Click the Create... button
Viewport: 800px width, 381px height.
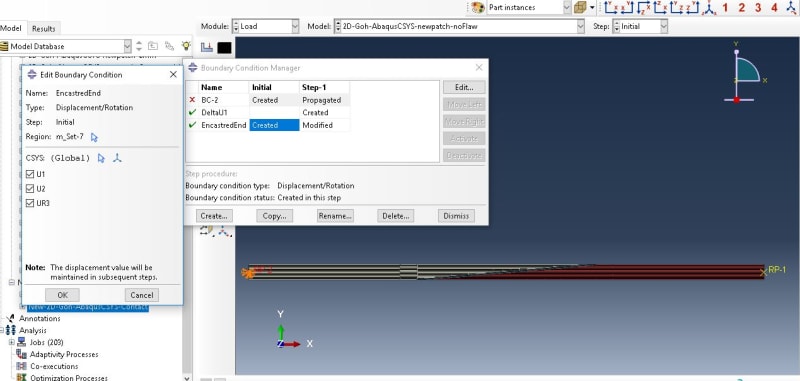pyautogui.click(x=214, y=216)
